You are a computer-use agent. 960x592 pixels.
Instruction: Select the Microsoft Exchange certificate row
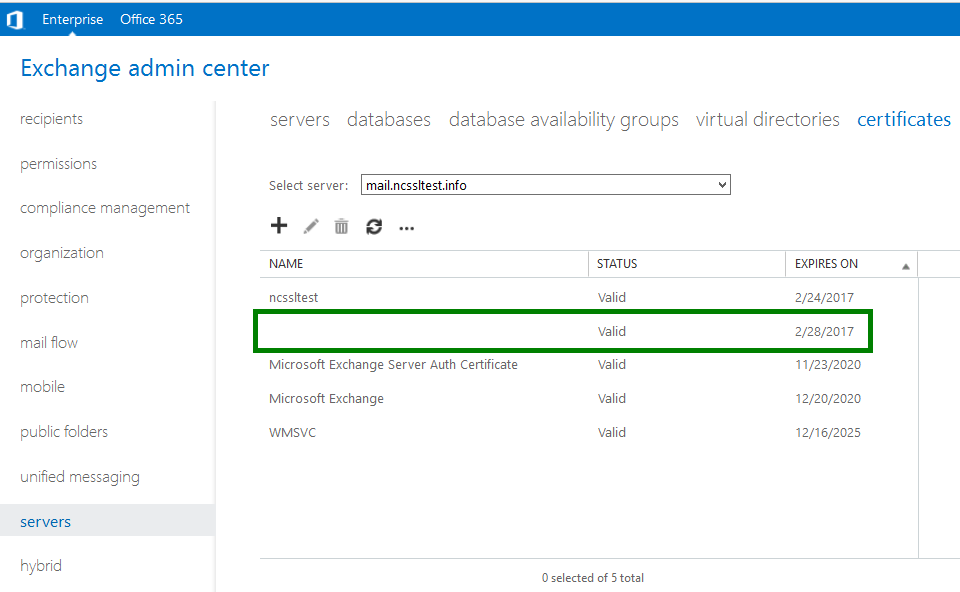pyautogui.click(x=589, y=399)
